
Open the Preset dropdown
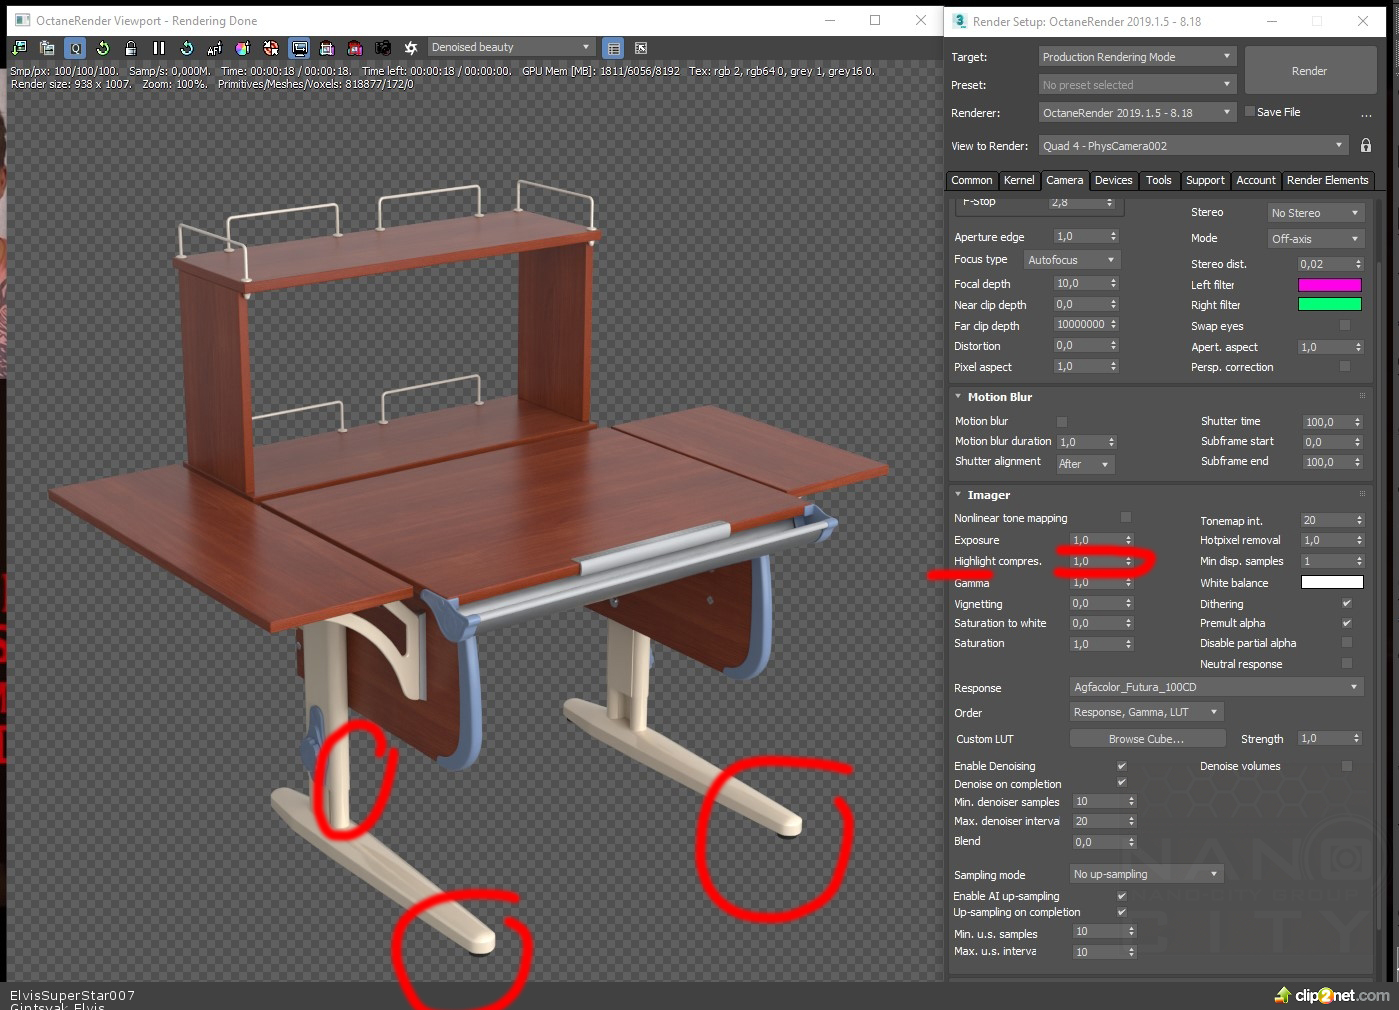tap(1137, 85)
